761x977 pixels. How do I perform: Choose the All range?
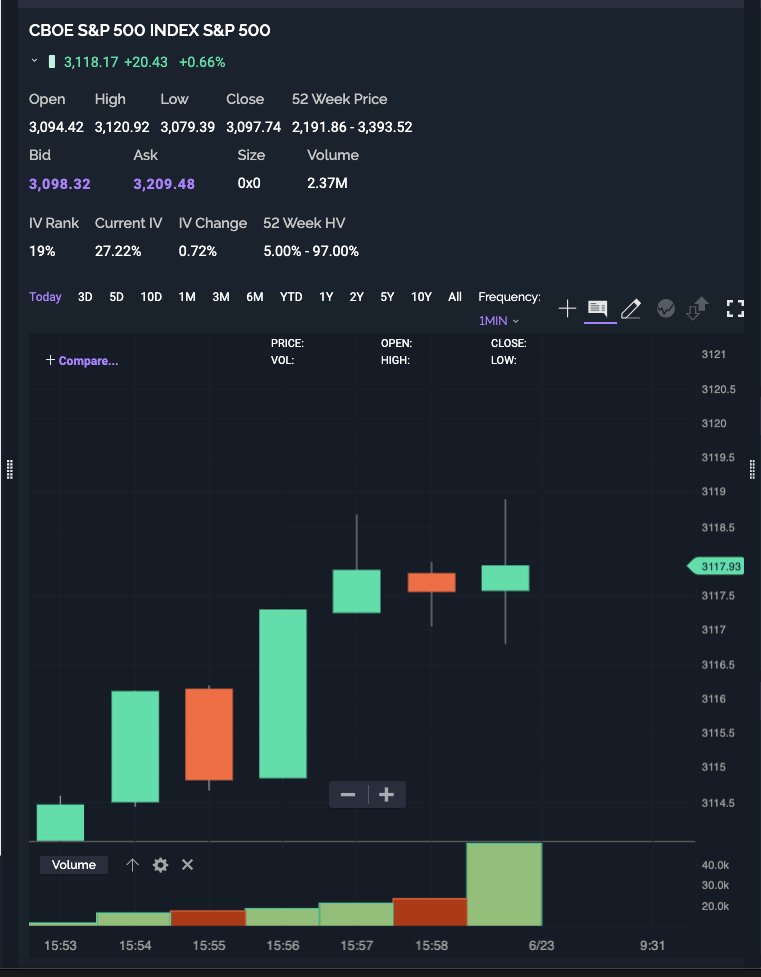(x=455, y=297)
